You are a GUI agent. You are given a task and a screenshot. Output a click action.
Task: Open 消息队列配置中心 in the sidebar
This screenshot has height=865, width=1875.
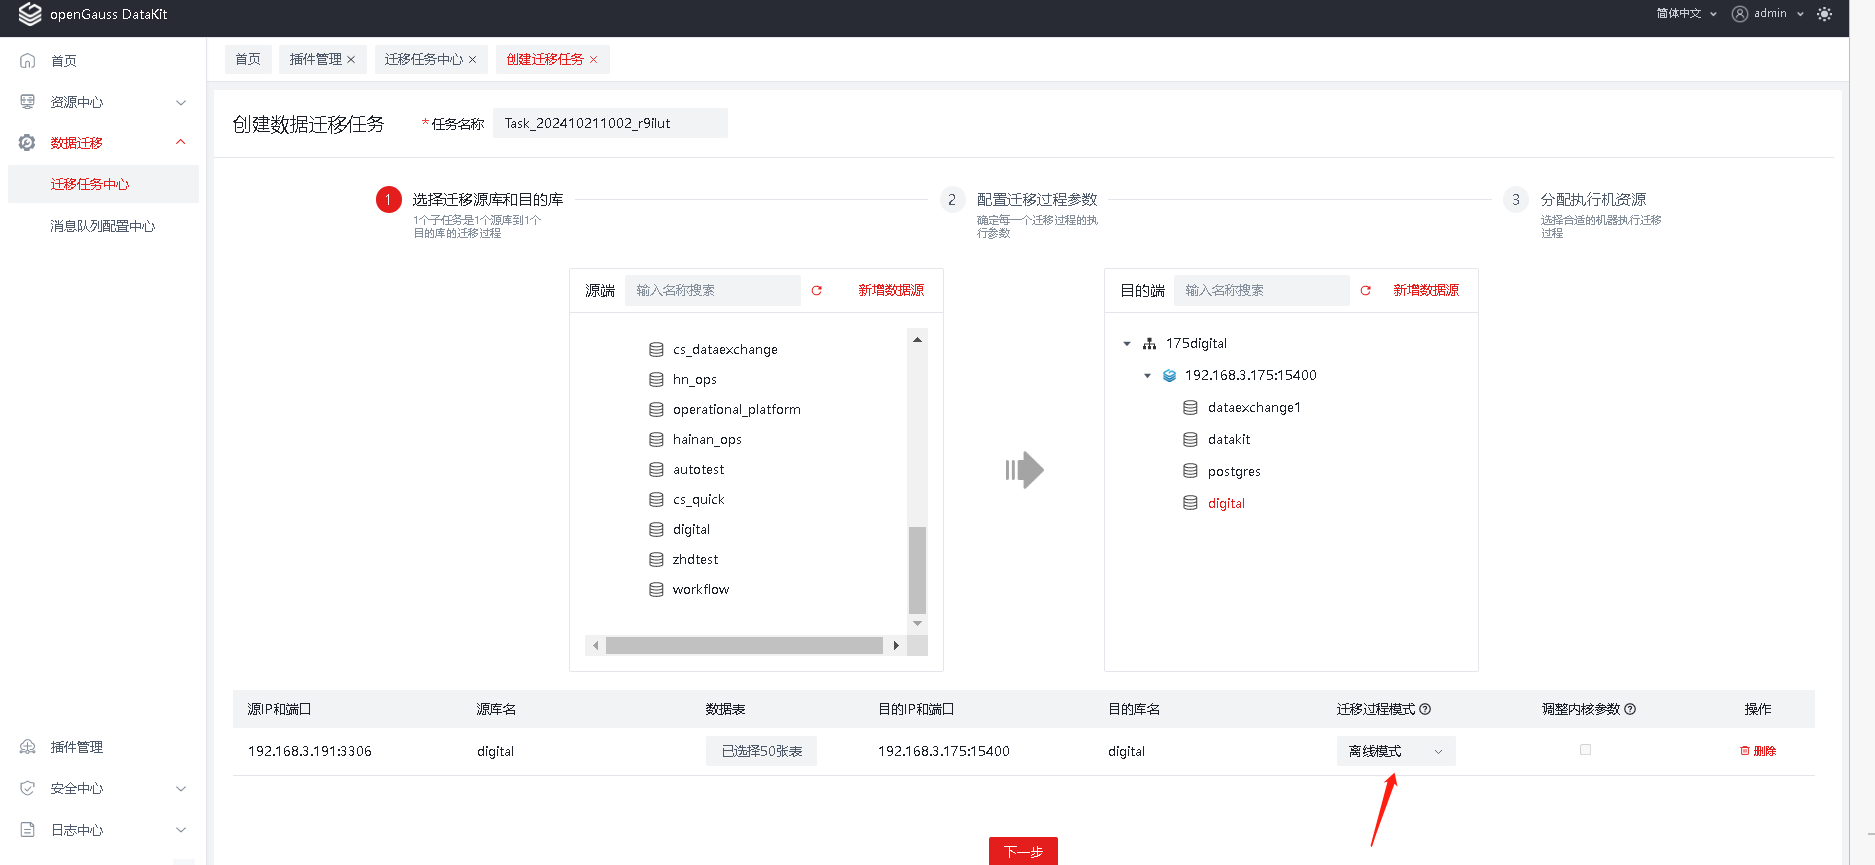coord(103,226)
